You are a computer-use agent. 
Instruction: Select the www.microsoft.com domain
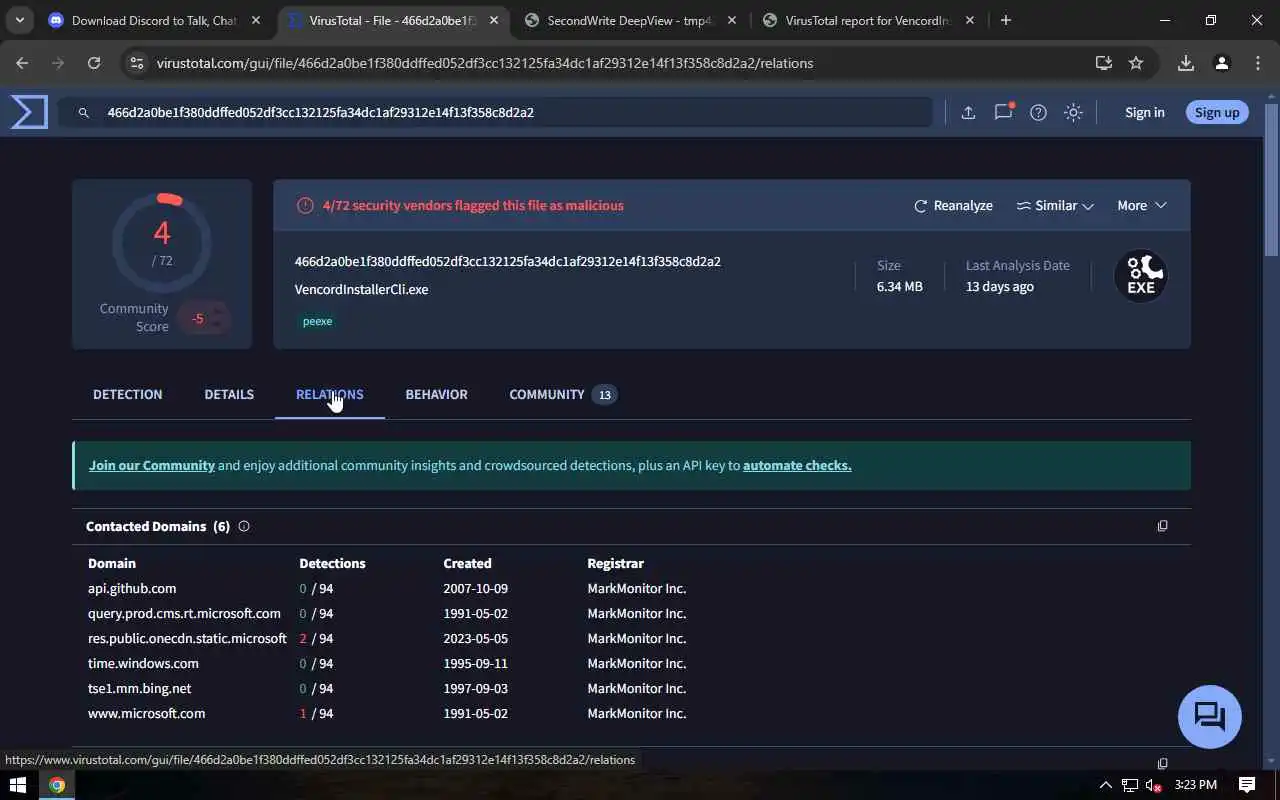pyautogui.click(x=146, y=713)
